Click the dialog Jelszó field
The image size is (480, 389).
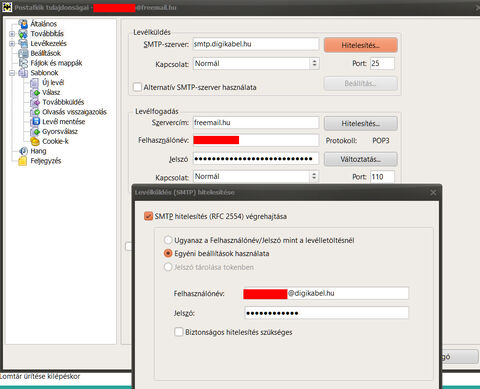click(326, 313)
